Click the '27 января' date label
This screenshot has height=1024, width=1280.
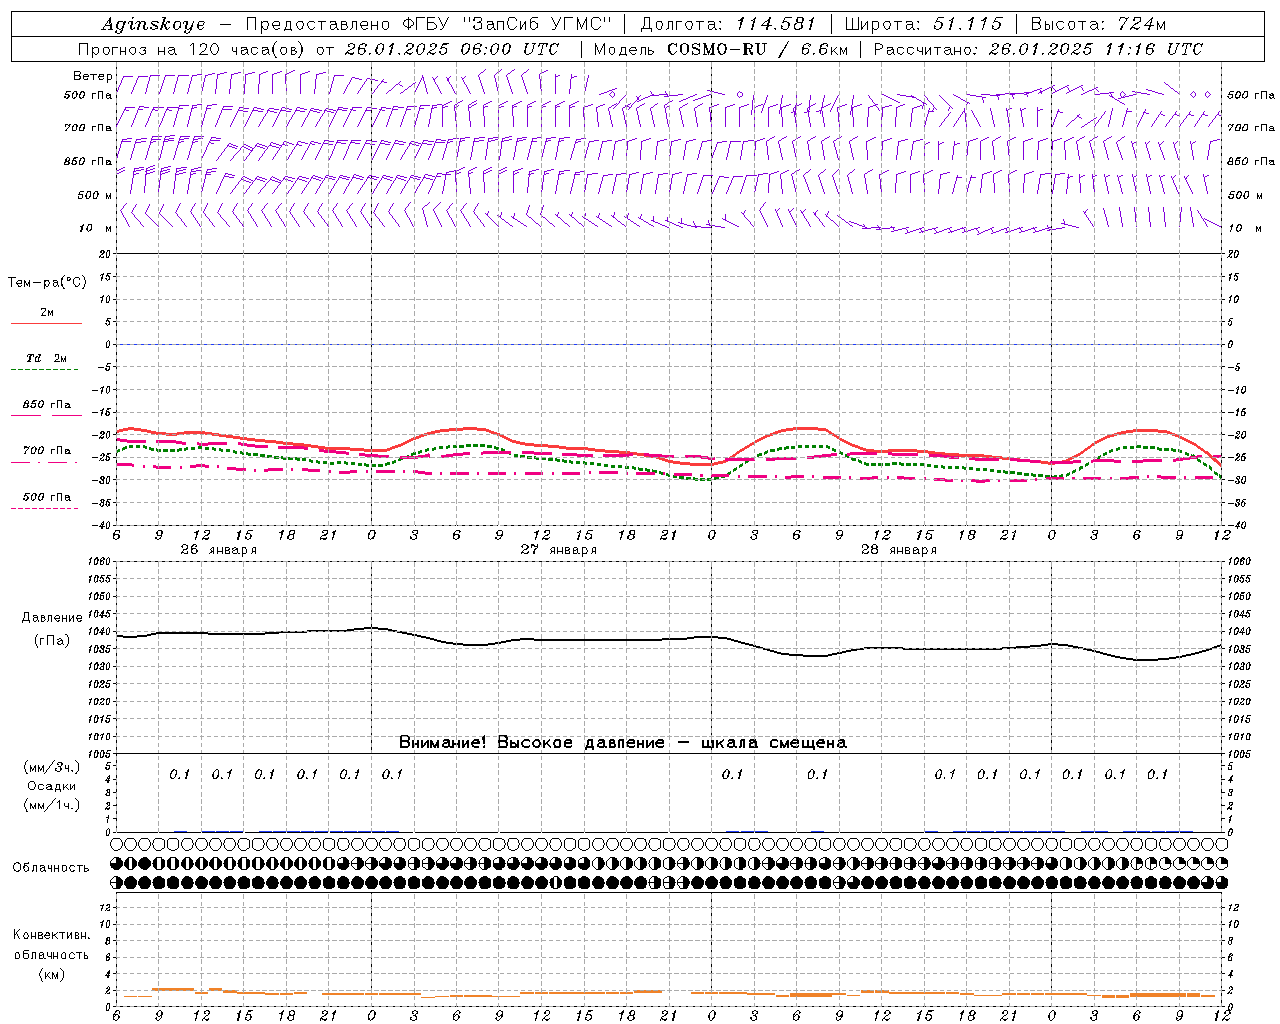click(559, 550)
